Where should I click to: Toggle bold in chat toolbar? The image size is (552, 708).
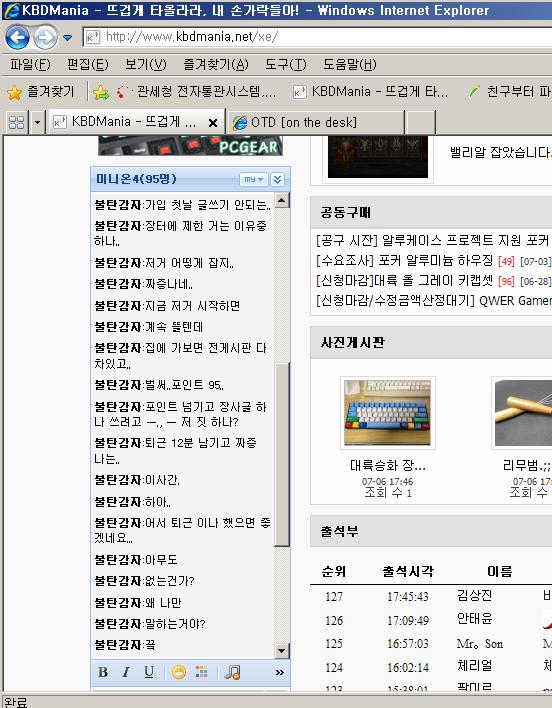(x=103, y=672)
